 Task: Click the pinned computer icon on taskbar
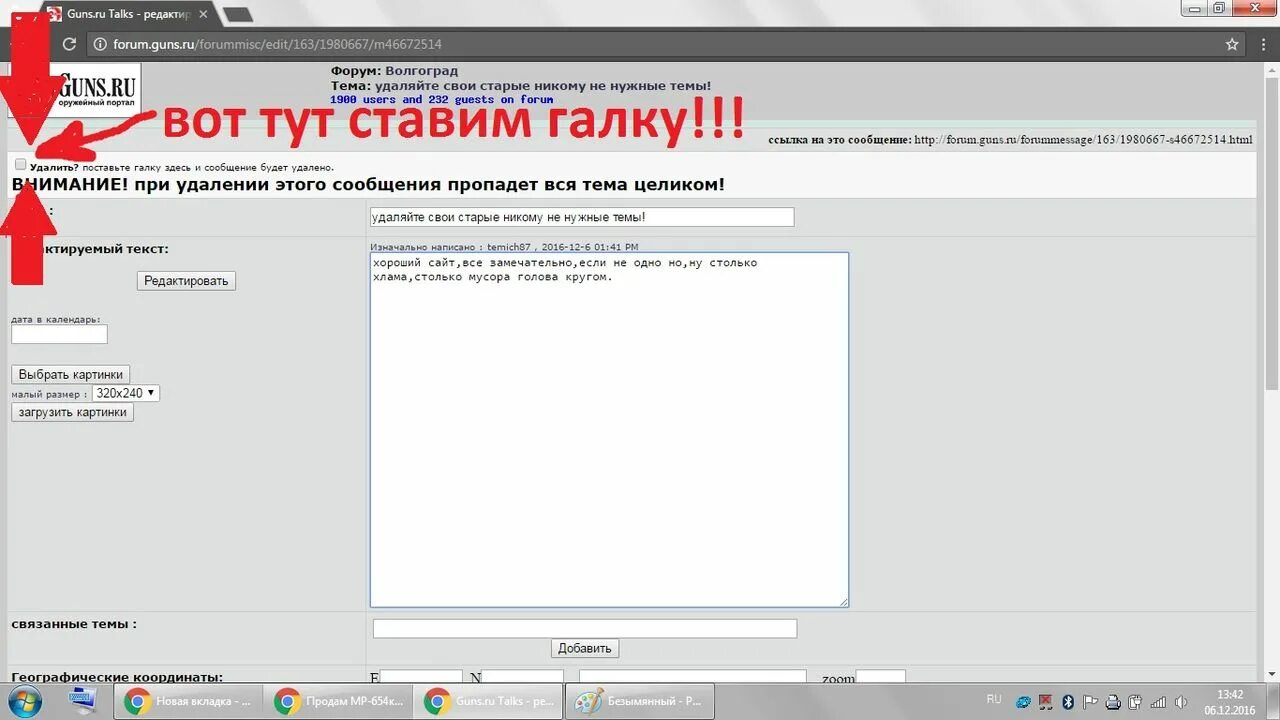point(84,701)
